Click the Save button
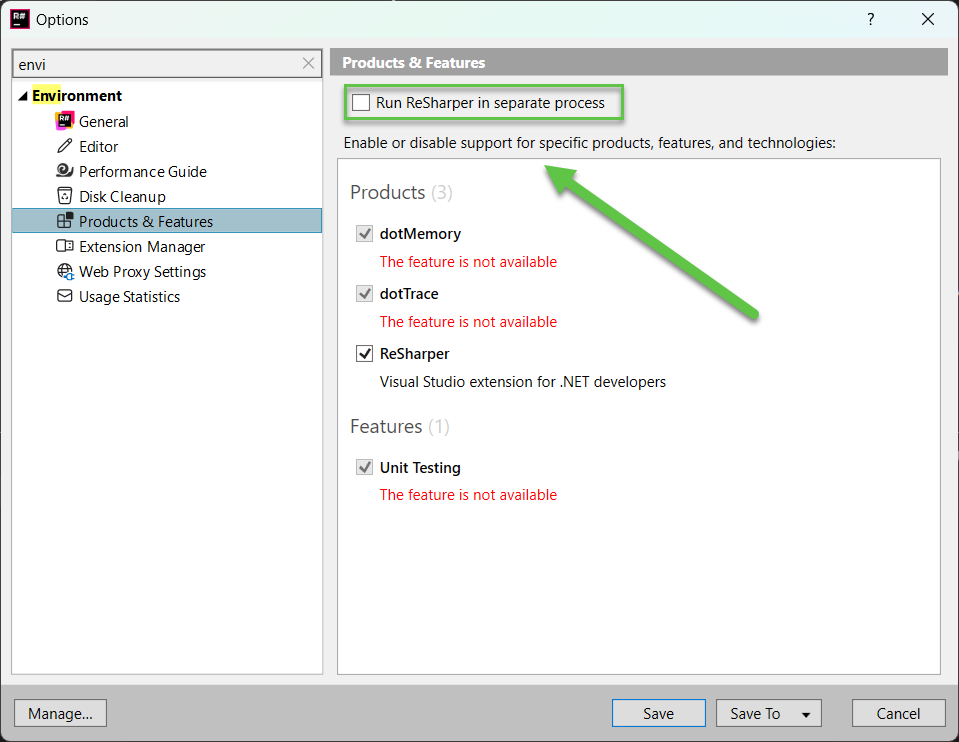This screenshot has width=959, height=742. 659,713
